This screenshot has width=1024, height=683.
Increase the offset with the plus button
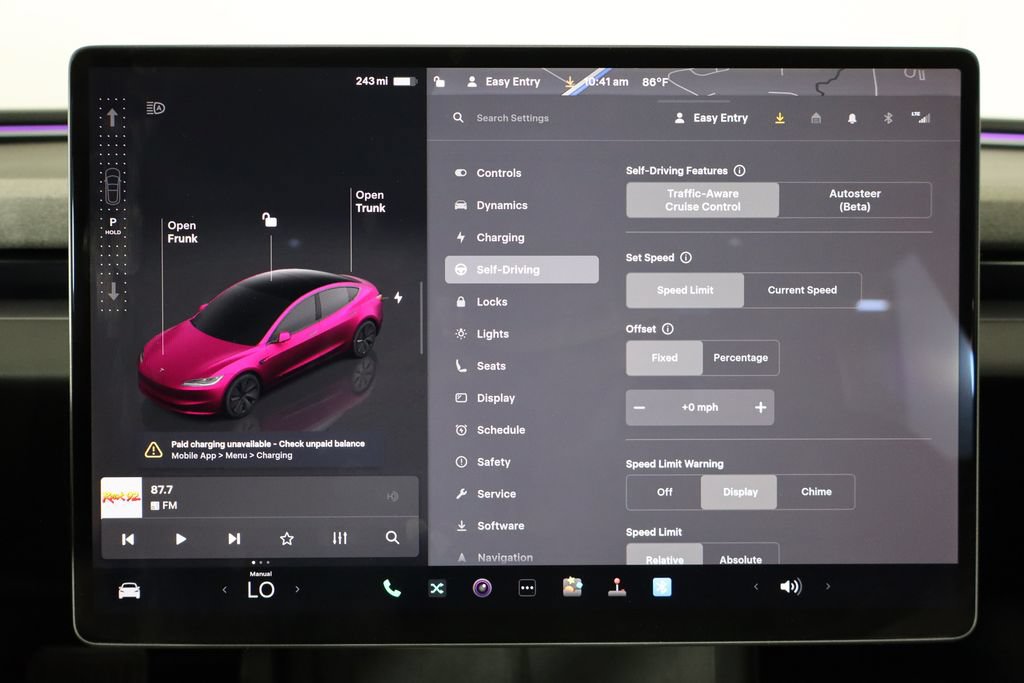click(760, 407)
